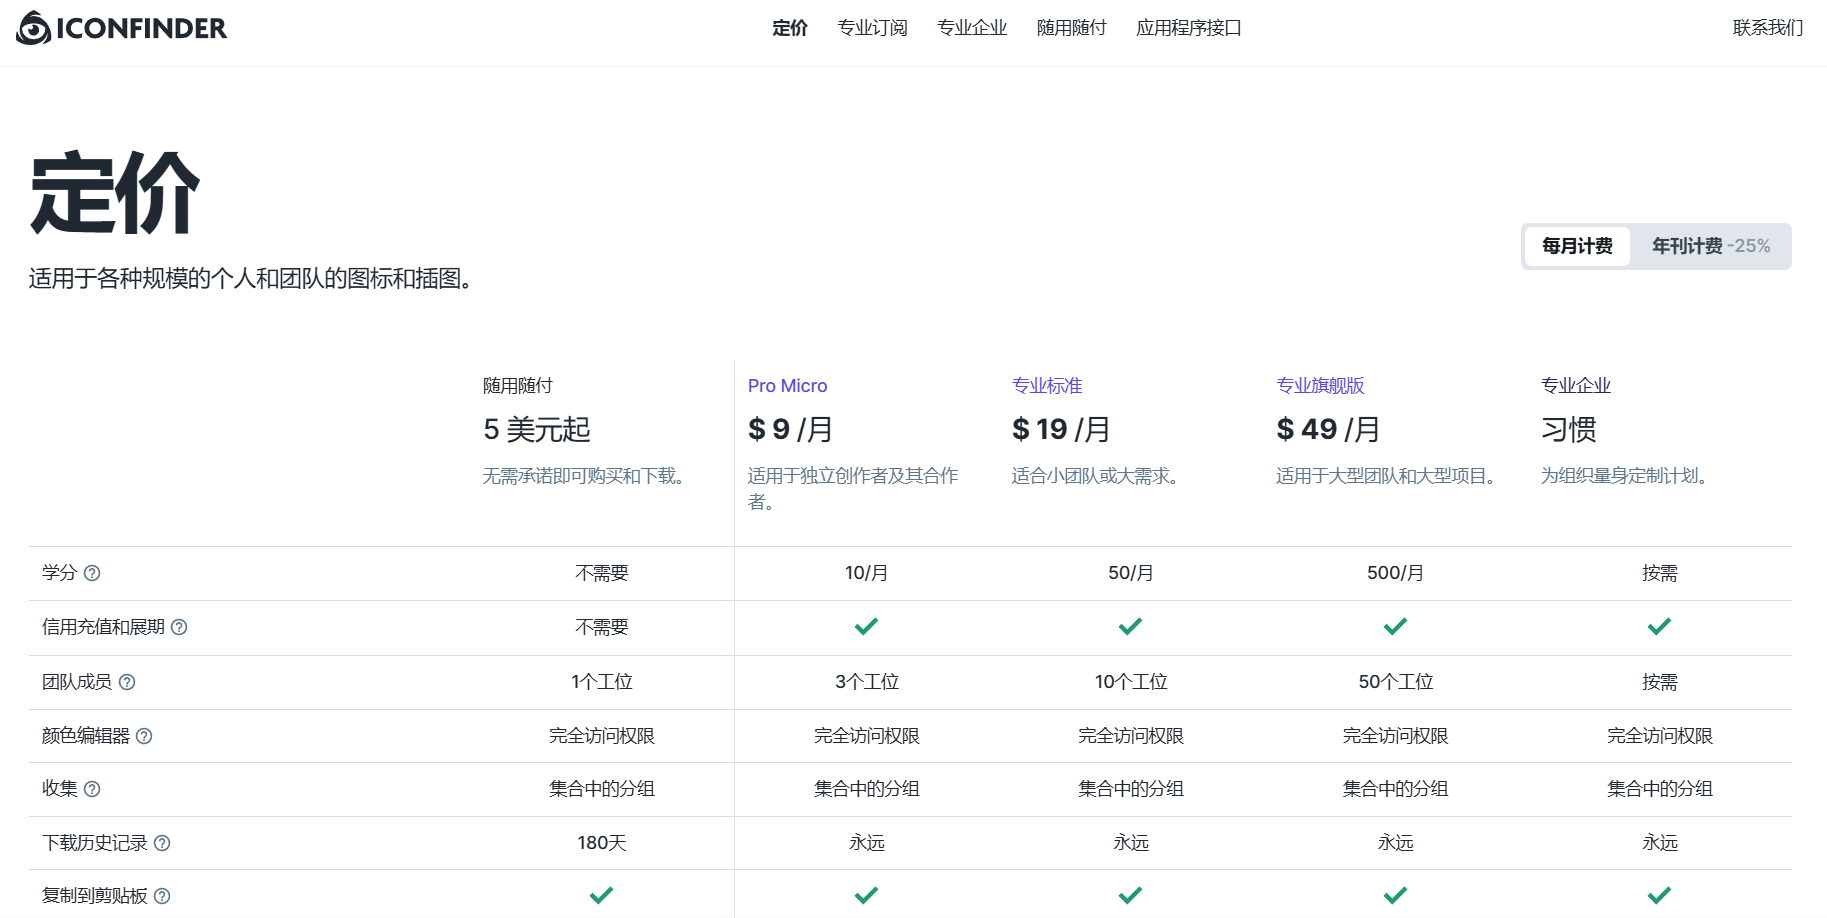Viewport: 1827px width, 918px height.
Task: Open the 专业旗舰版 plan link
Action: tap(1320, 386)
